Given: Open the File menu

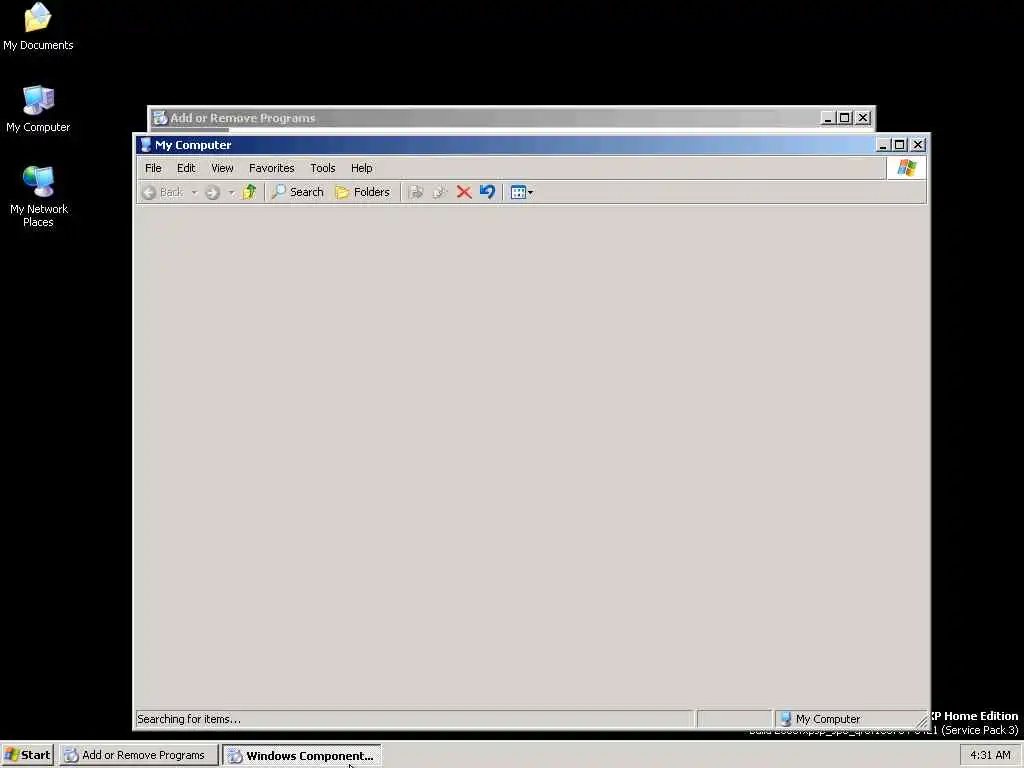Looking at the screenshot, I should 153,168.
